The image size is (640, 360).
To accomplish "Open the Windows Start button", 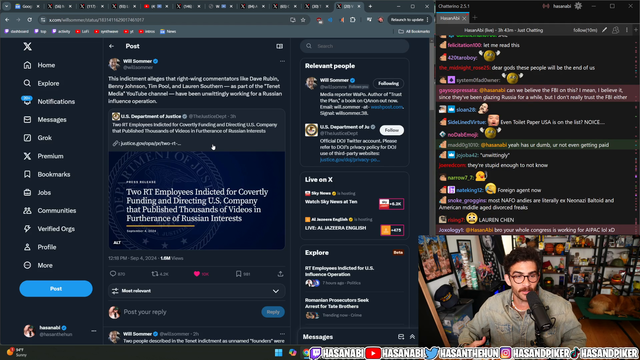I will click(279, 353).
